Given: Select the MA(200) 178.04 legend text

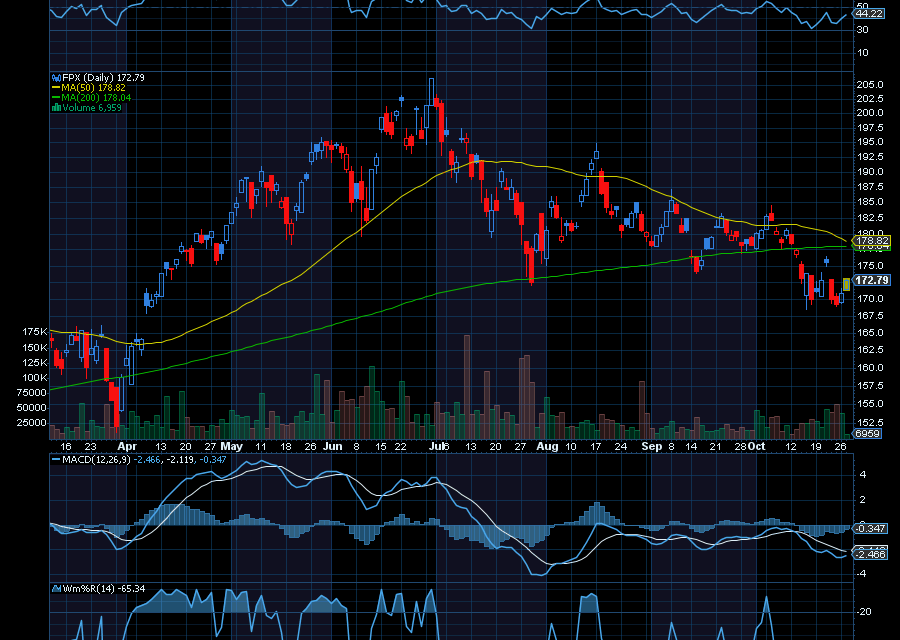Looking at the screenshot, I should click(96, 98).
